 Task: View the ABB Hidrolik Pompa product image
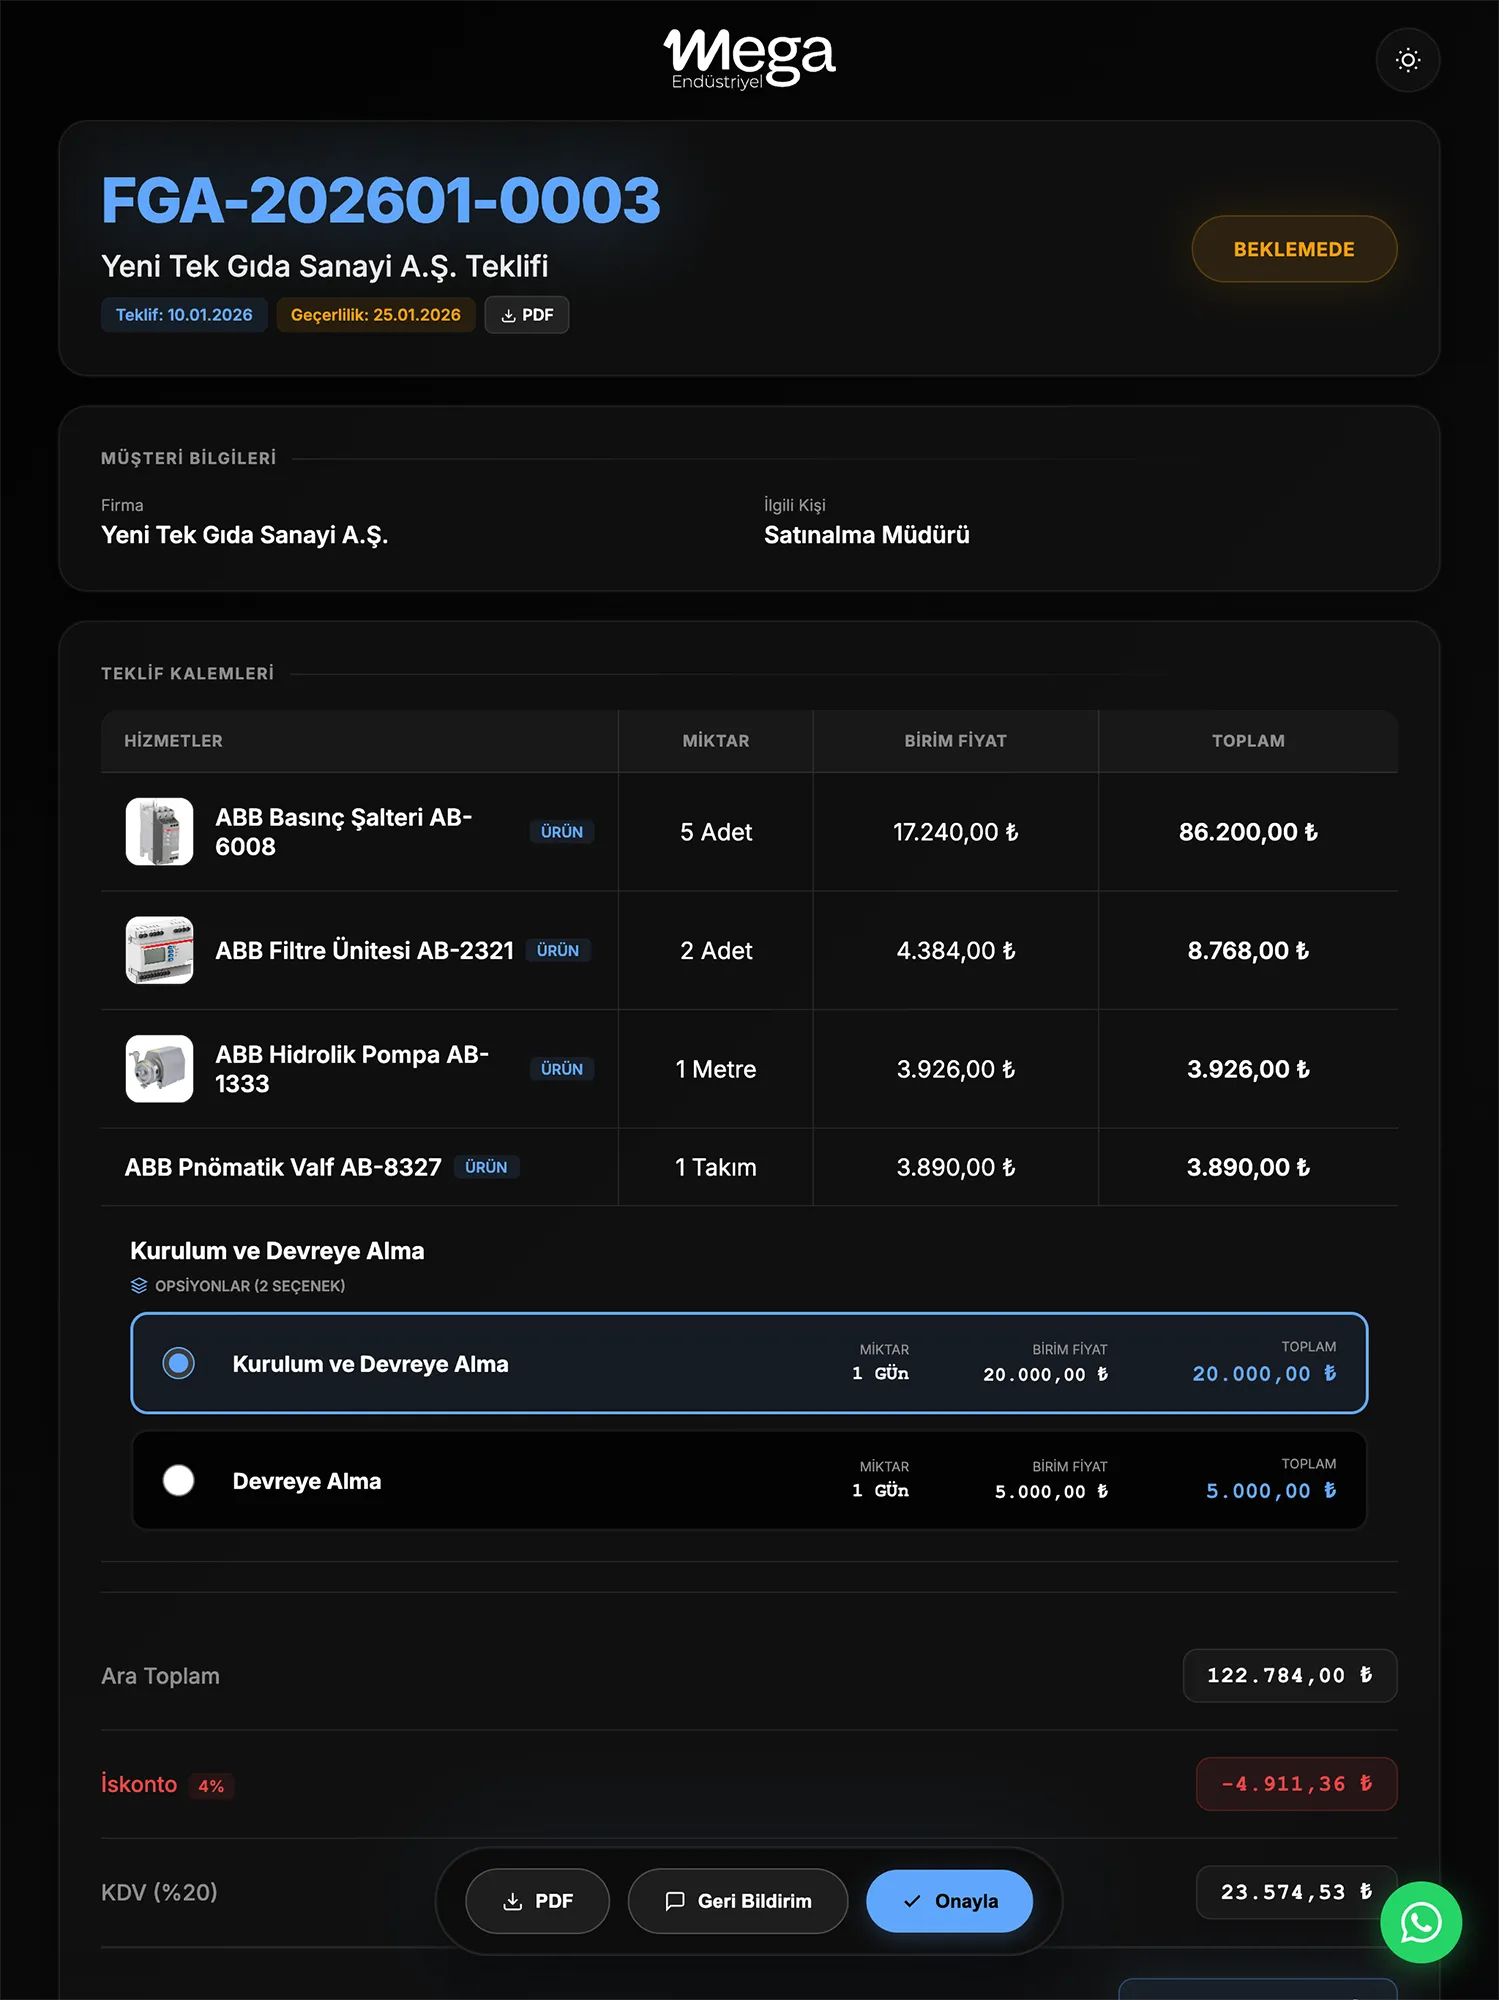160,1069
